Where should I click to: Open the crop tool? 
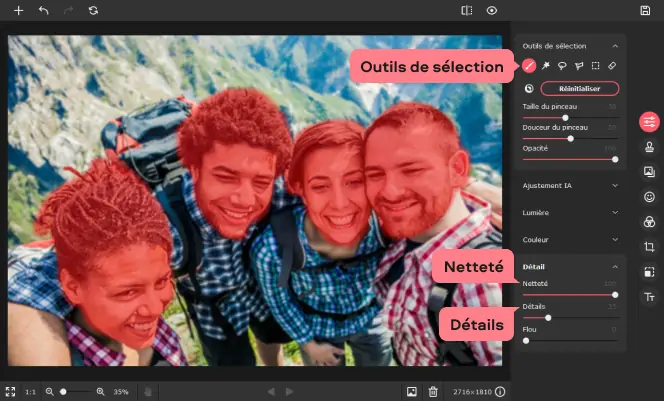click(649, 246)
